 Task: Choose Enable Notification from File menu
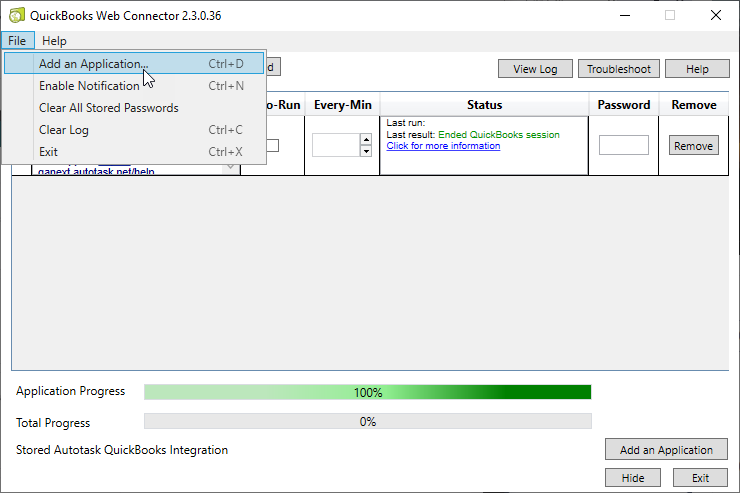[89, 86]
